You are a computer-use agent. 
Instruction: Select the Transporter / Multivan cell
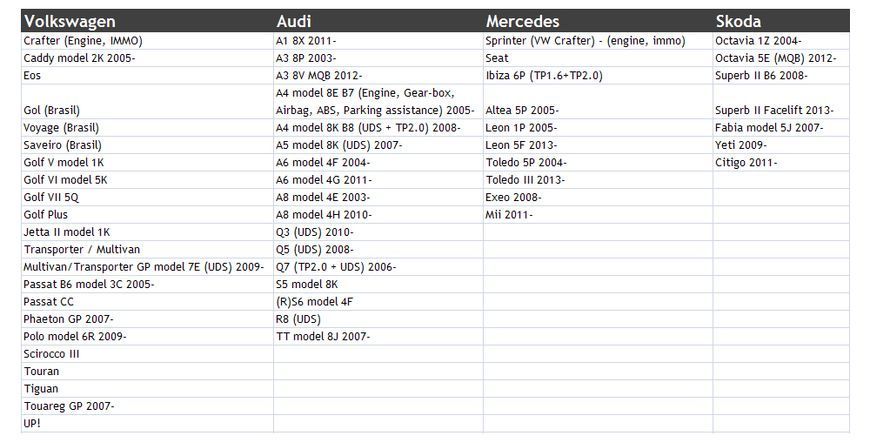pos(147,250)
